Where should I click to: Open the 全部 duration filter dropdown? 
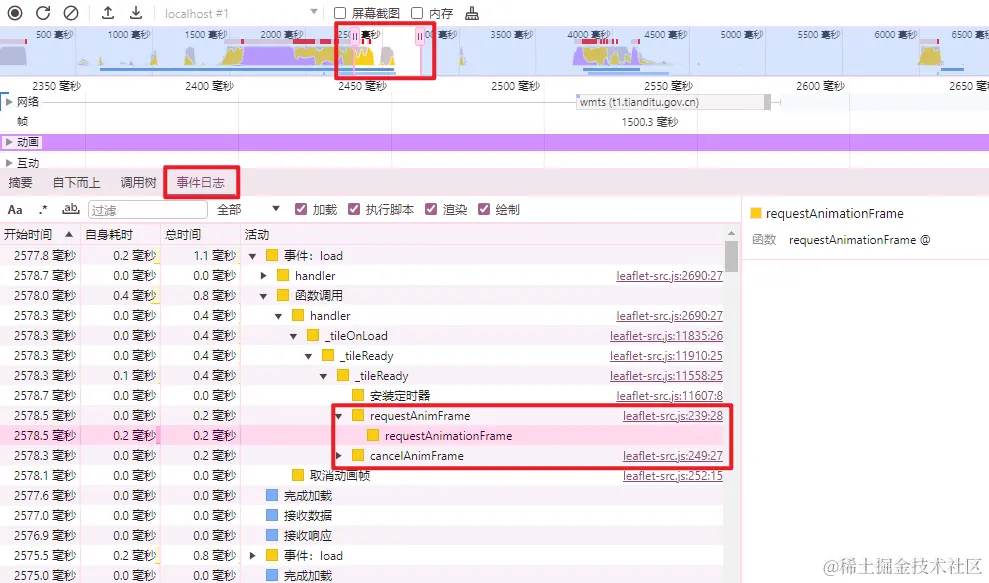248,209
